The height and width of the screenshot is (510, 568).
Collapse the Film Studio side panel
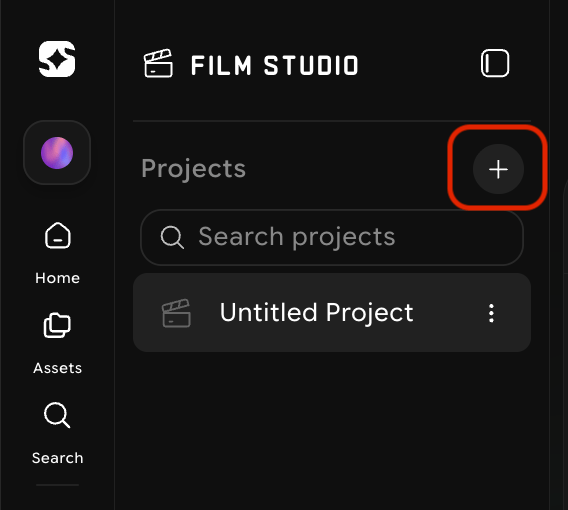[495, 63]
